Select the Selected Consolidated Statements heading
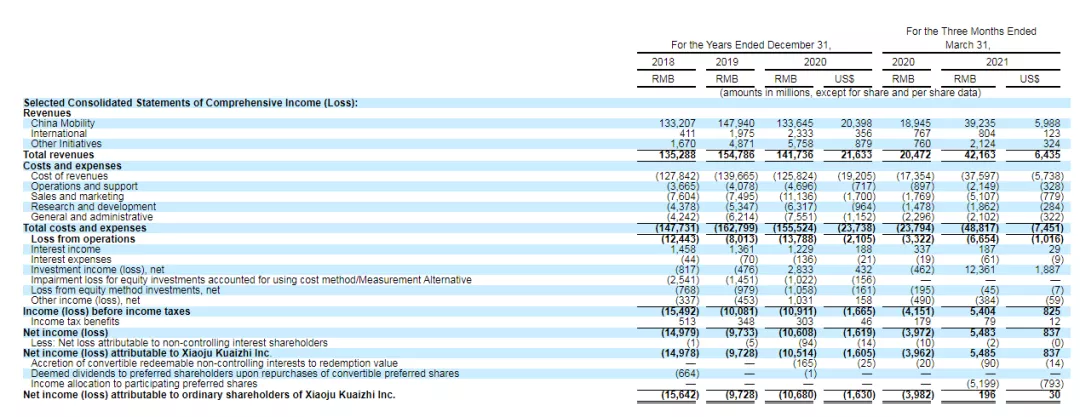The width and height of the screenshot is (1080, 417). point(191,103)
